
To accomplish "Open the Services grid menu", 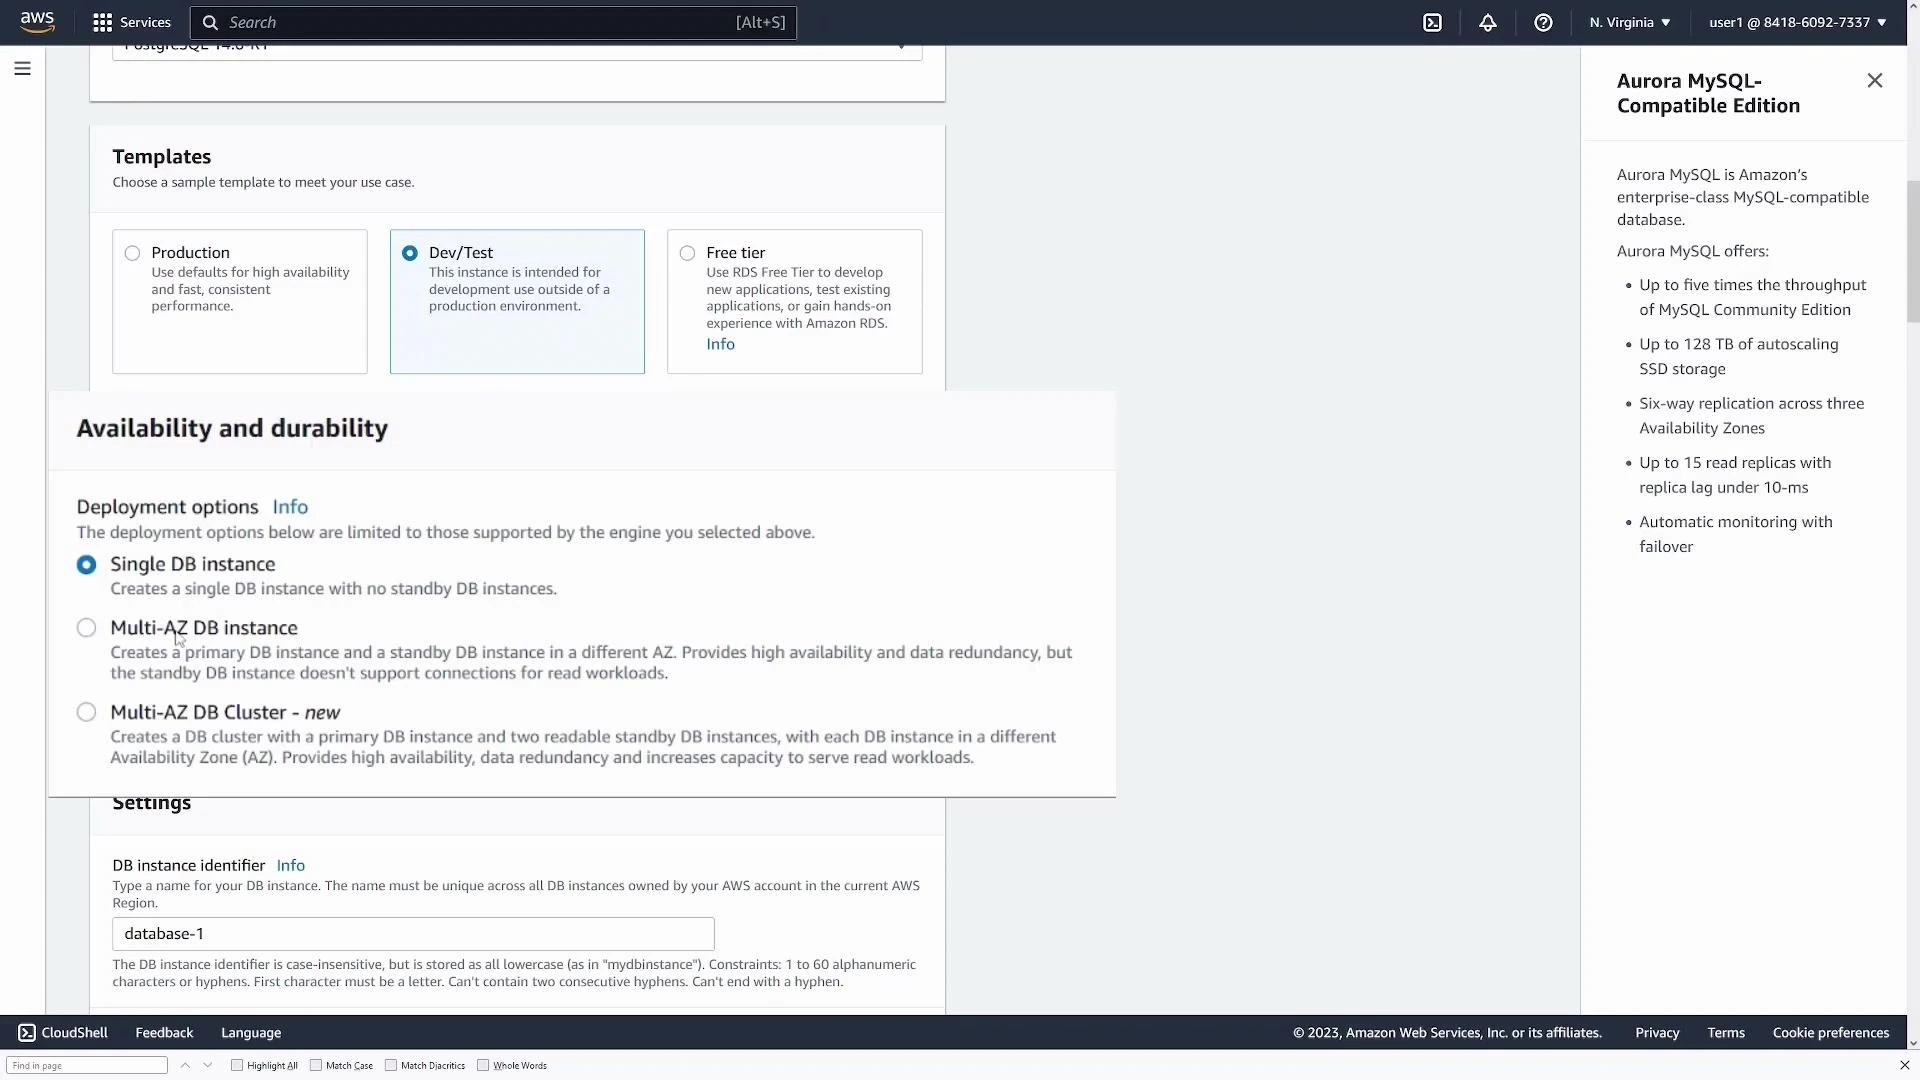I will (131, 22).
